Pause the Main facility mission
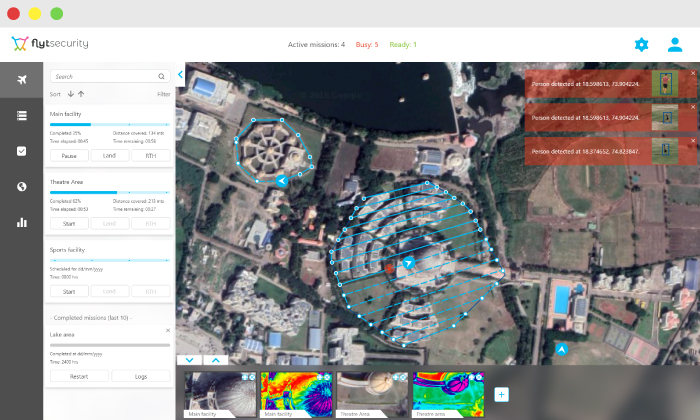This screenshot has width=700, height=420. pos(69,156)
